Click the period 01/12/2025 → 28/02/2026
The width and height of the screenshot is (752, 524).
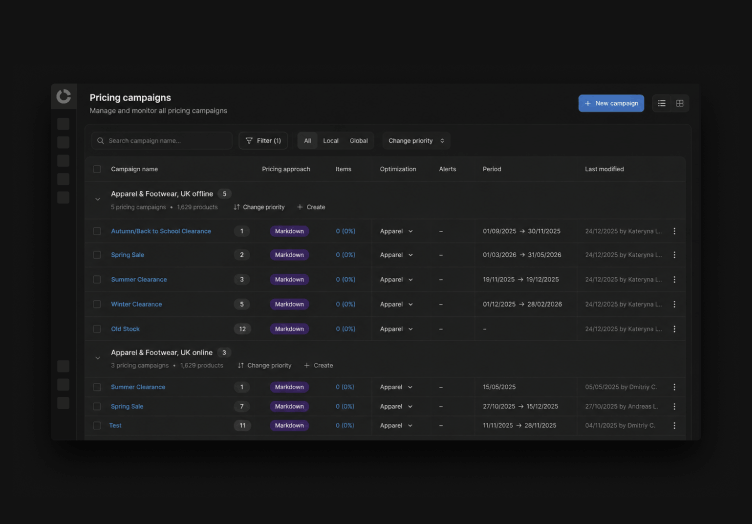[522, 304]
